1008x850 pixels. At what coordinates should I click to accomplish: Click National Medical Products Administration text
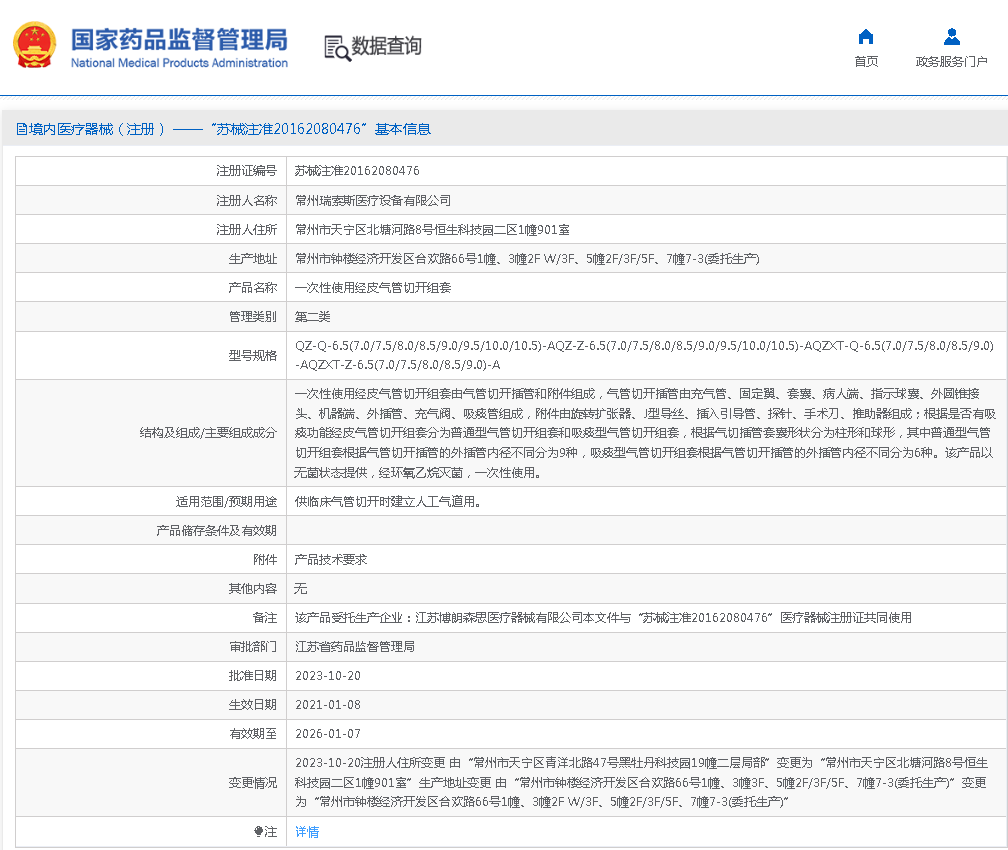click(179, 63)
